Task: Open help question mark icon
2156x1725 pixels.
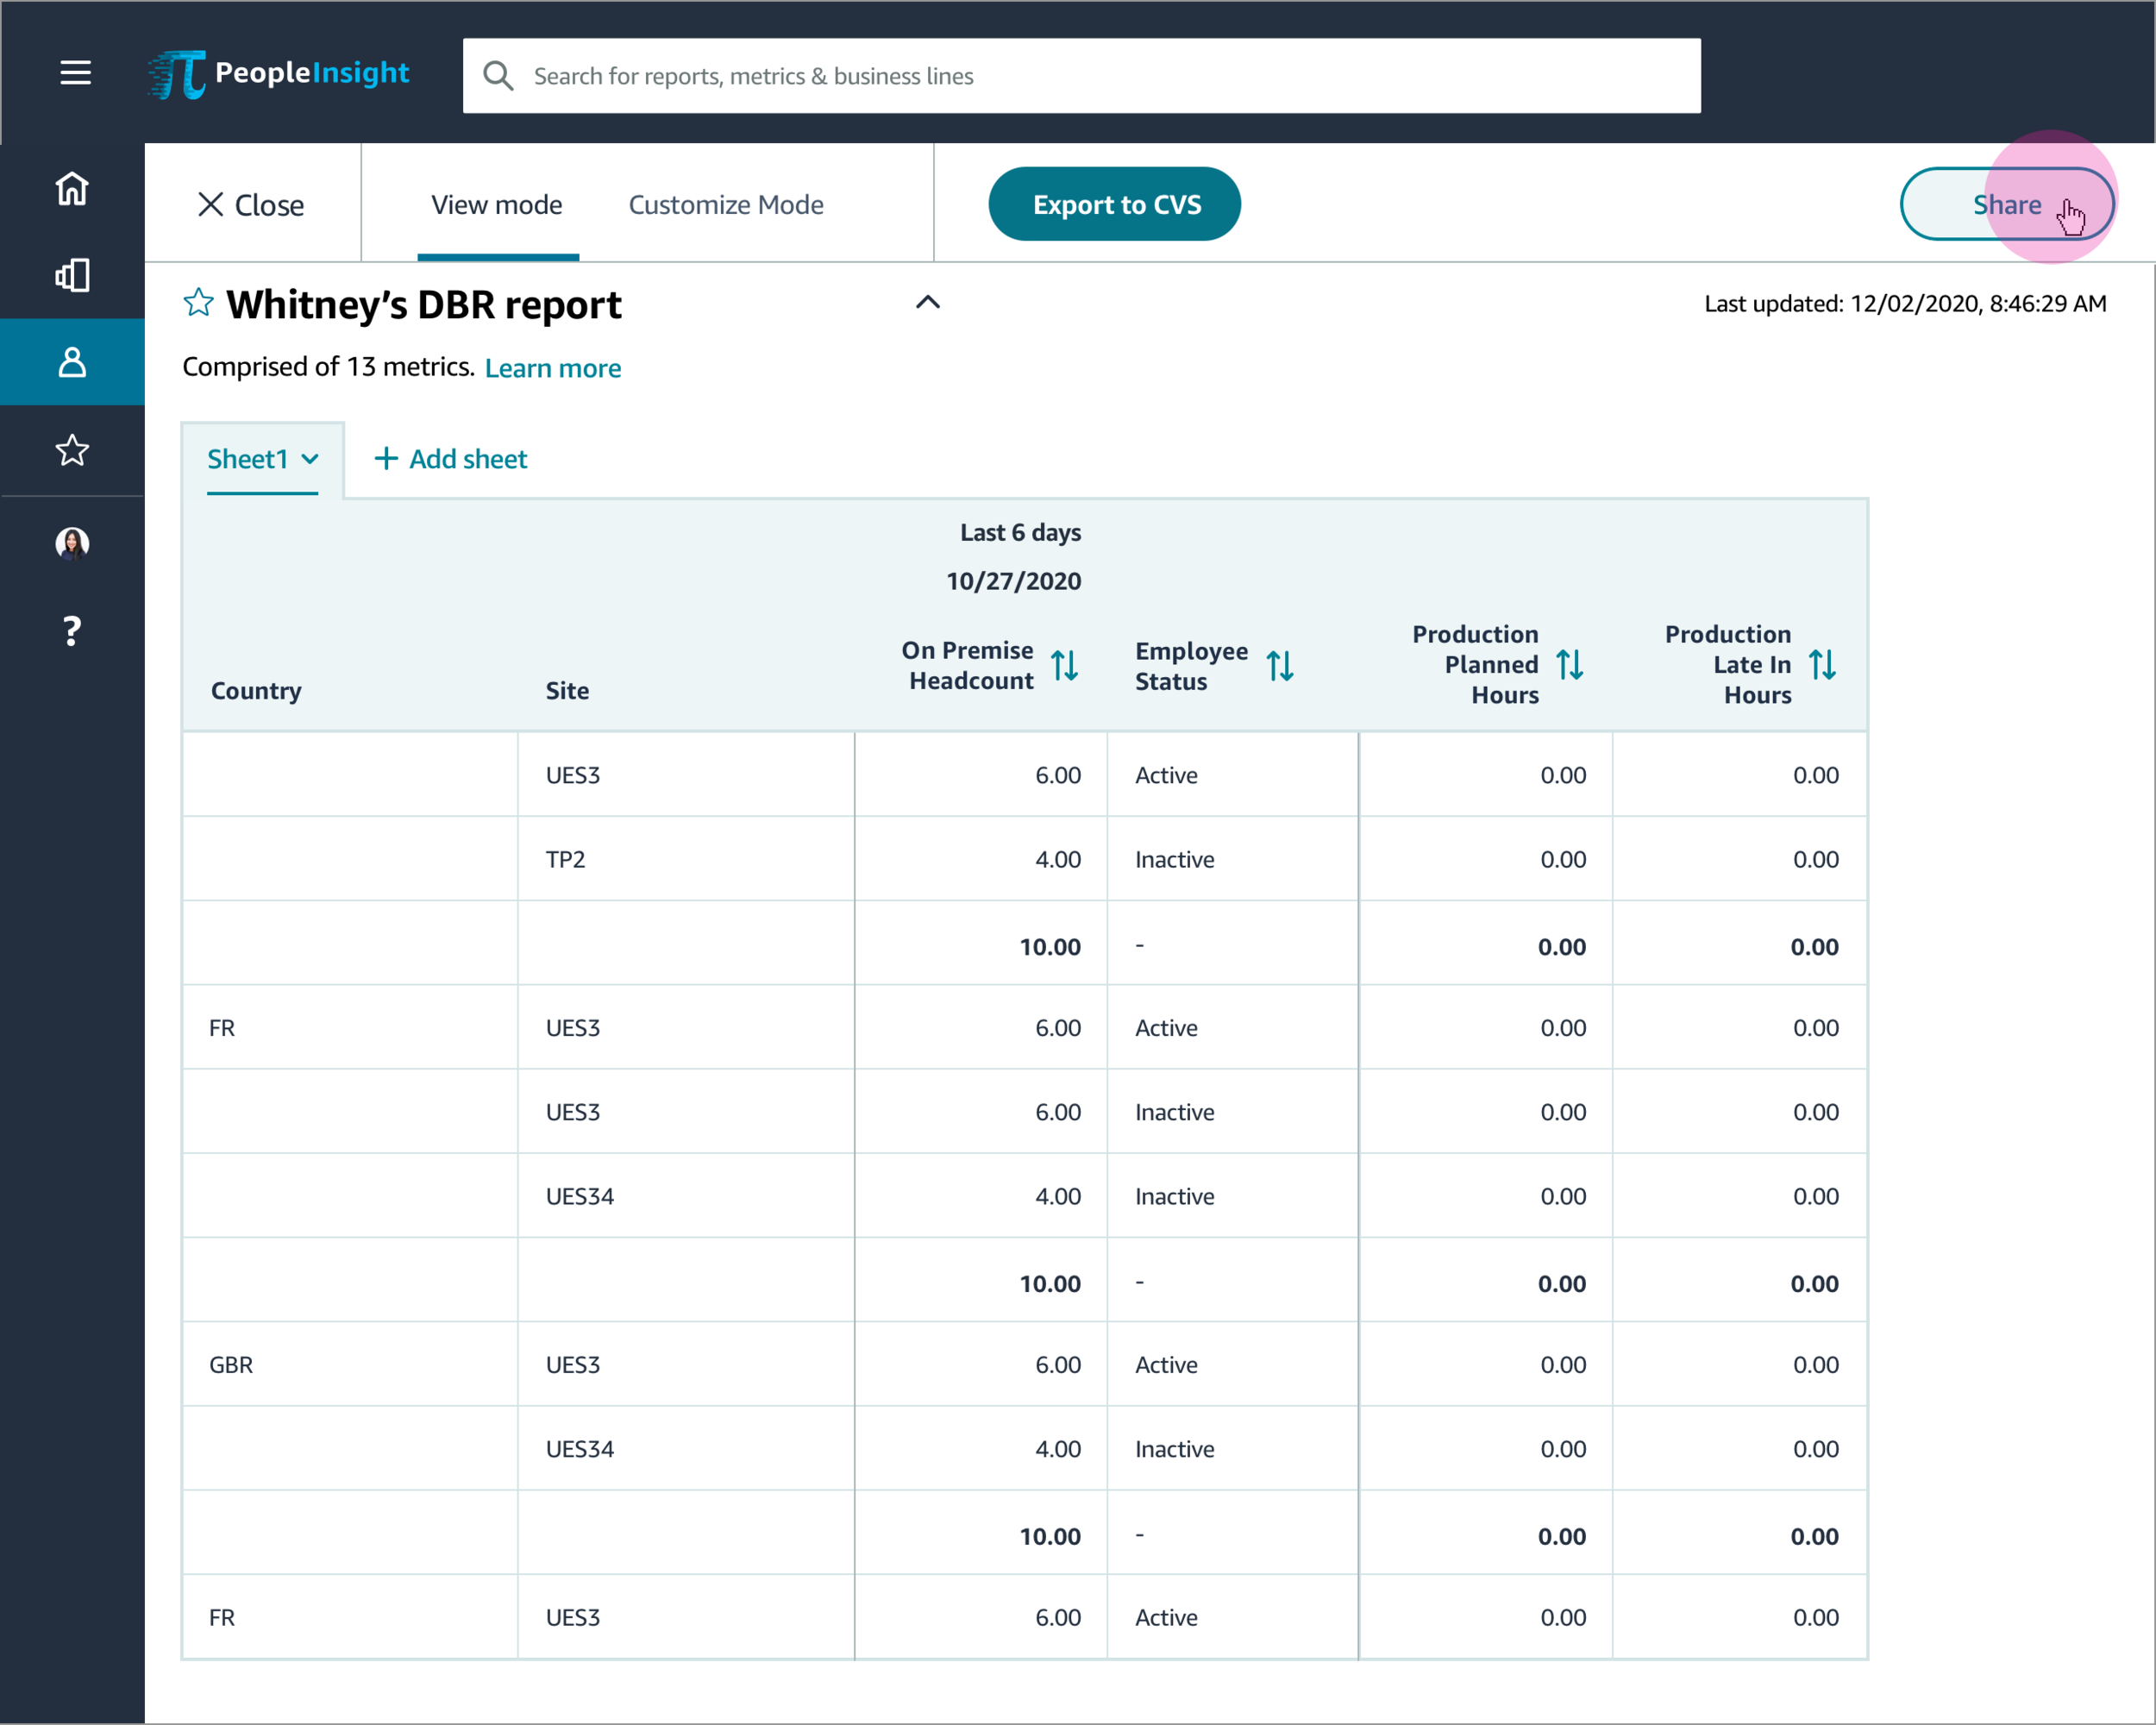Action: [72, 631]
